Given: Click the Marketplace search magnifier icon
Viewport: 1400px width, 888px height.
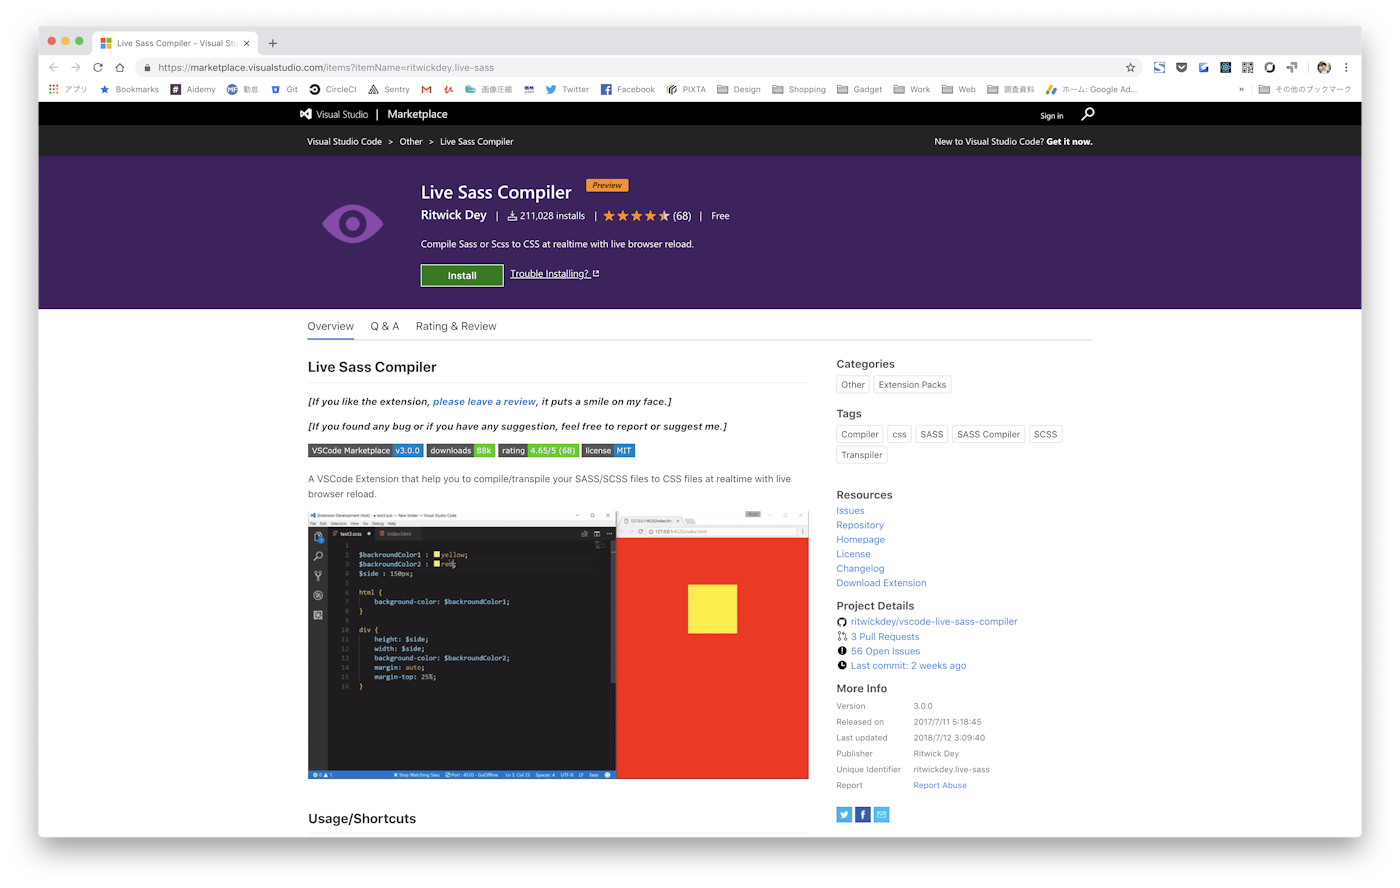Looking at the screenshot, I should click(x=1087, y=114).
